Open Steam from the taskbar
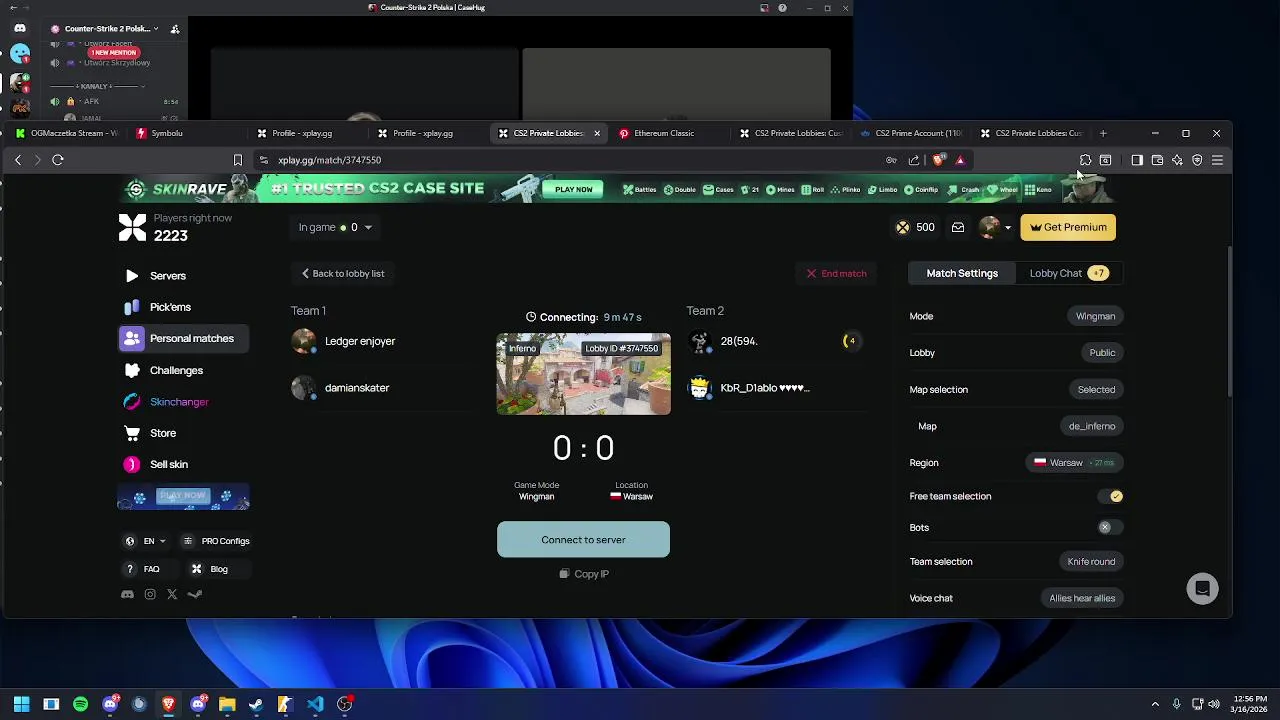 tap(256, 704)
